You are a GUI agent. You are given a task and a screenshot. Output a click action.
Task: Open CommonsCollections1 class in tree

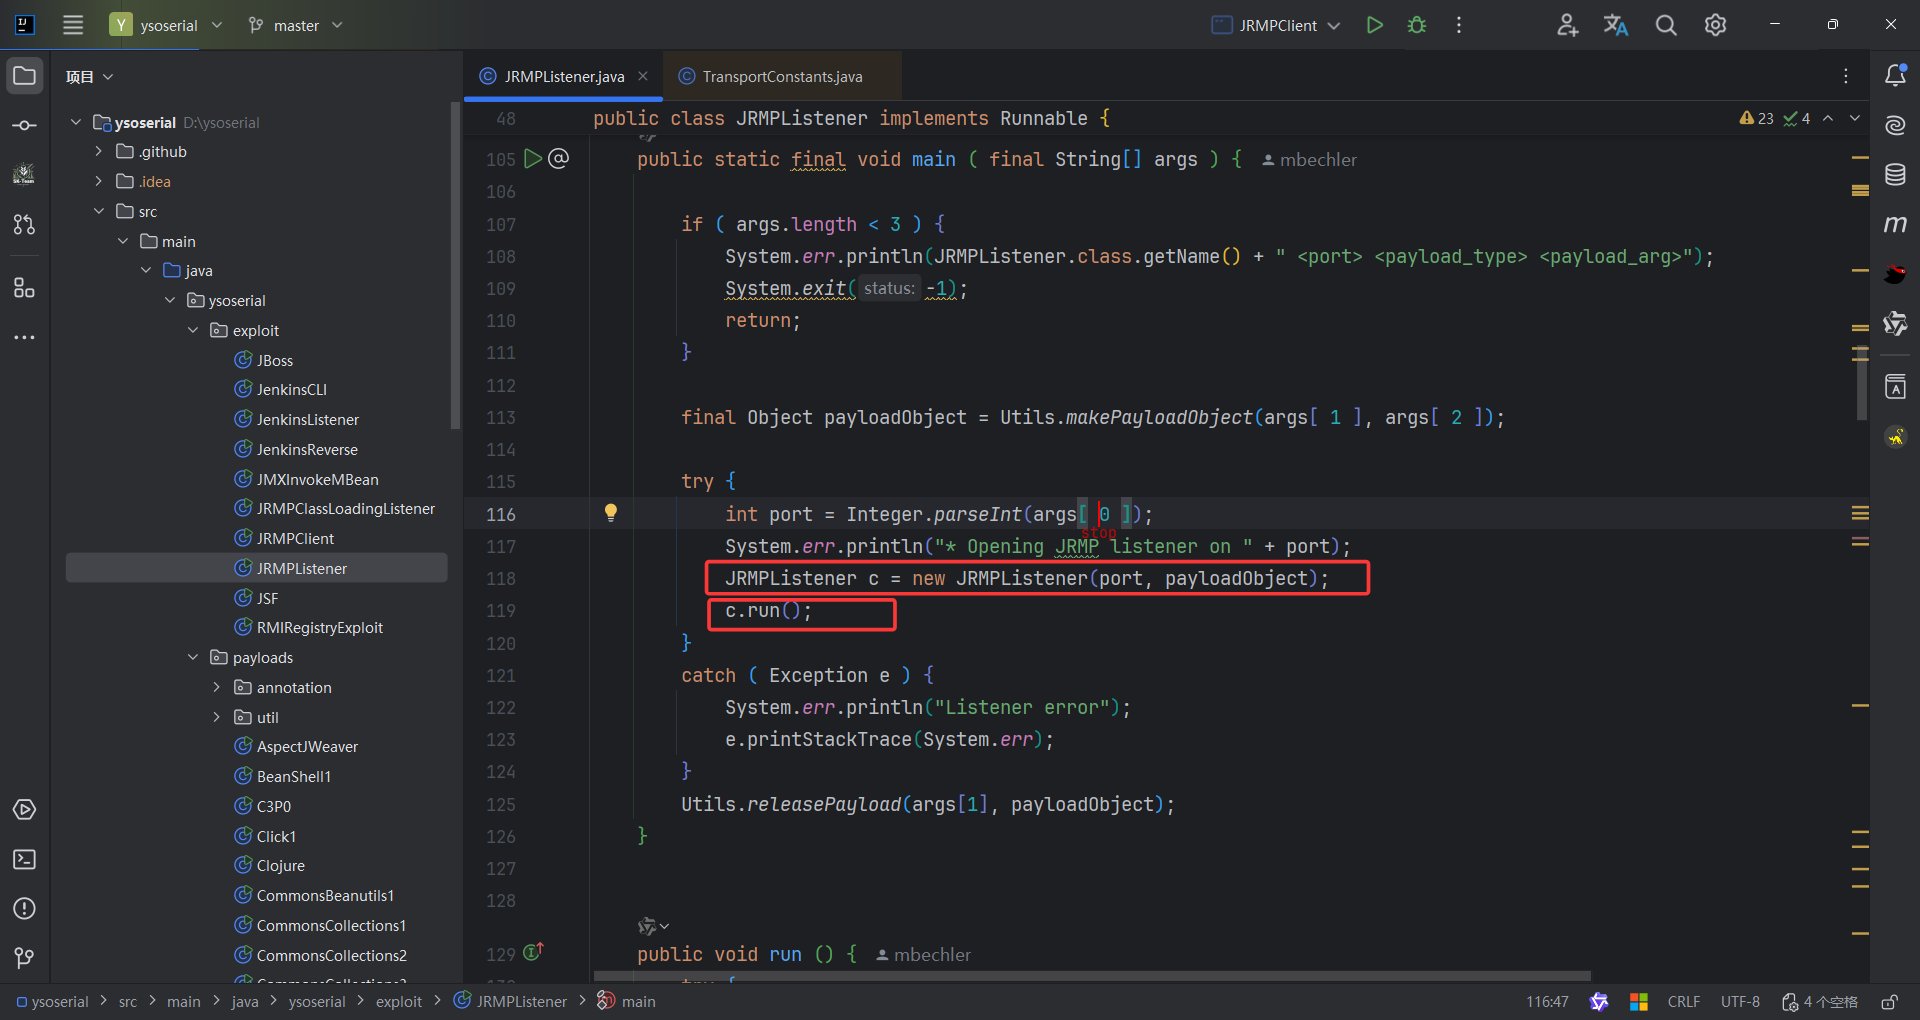[x=331, y=925]
